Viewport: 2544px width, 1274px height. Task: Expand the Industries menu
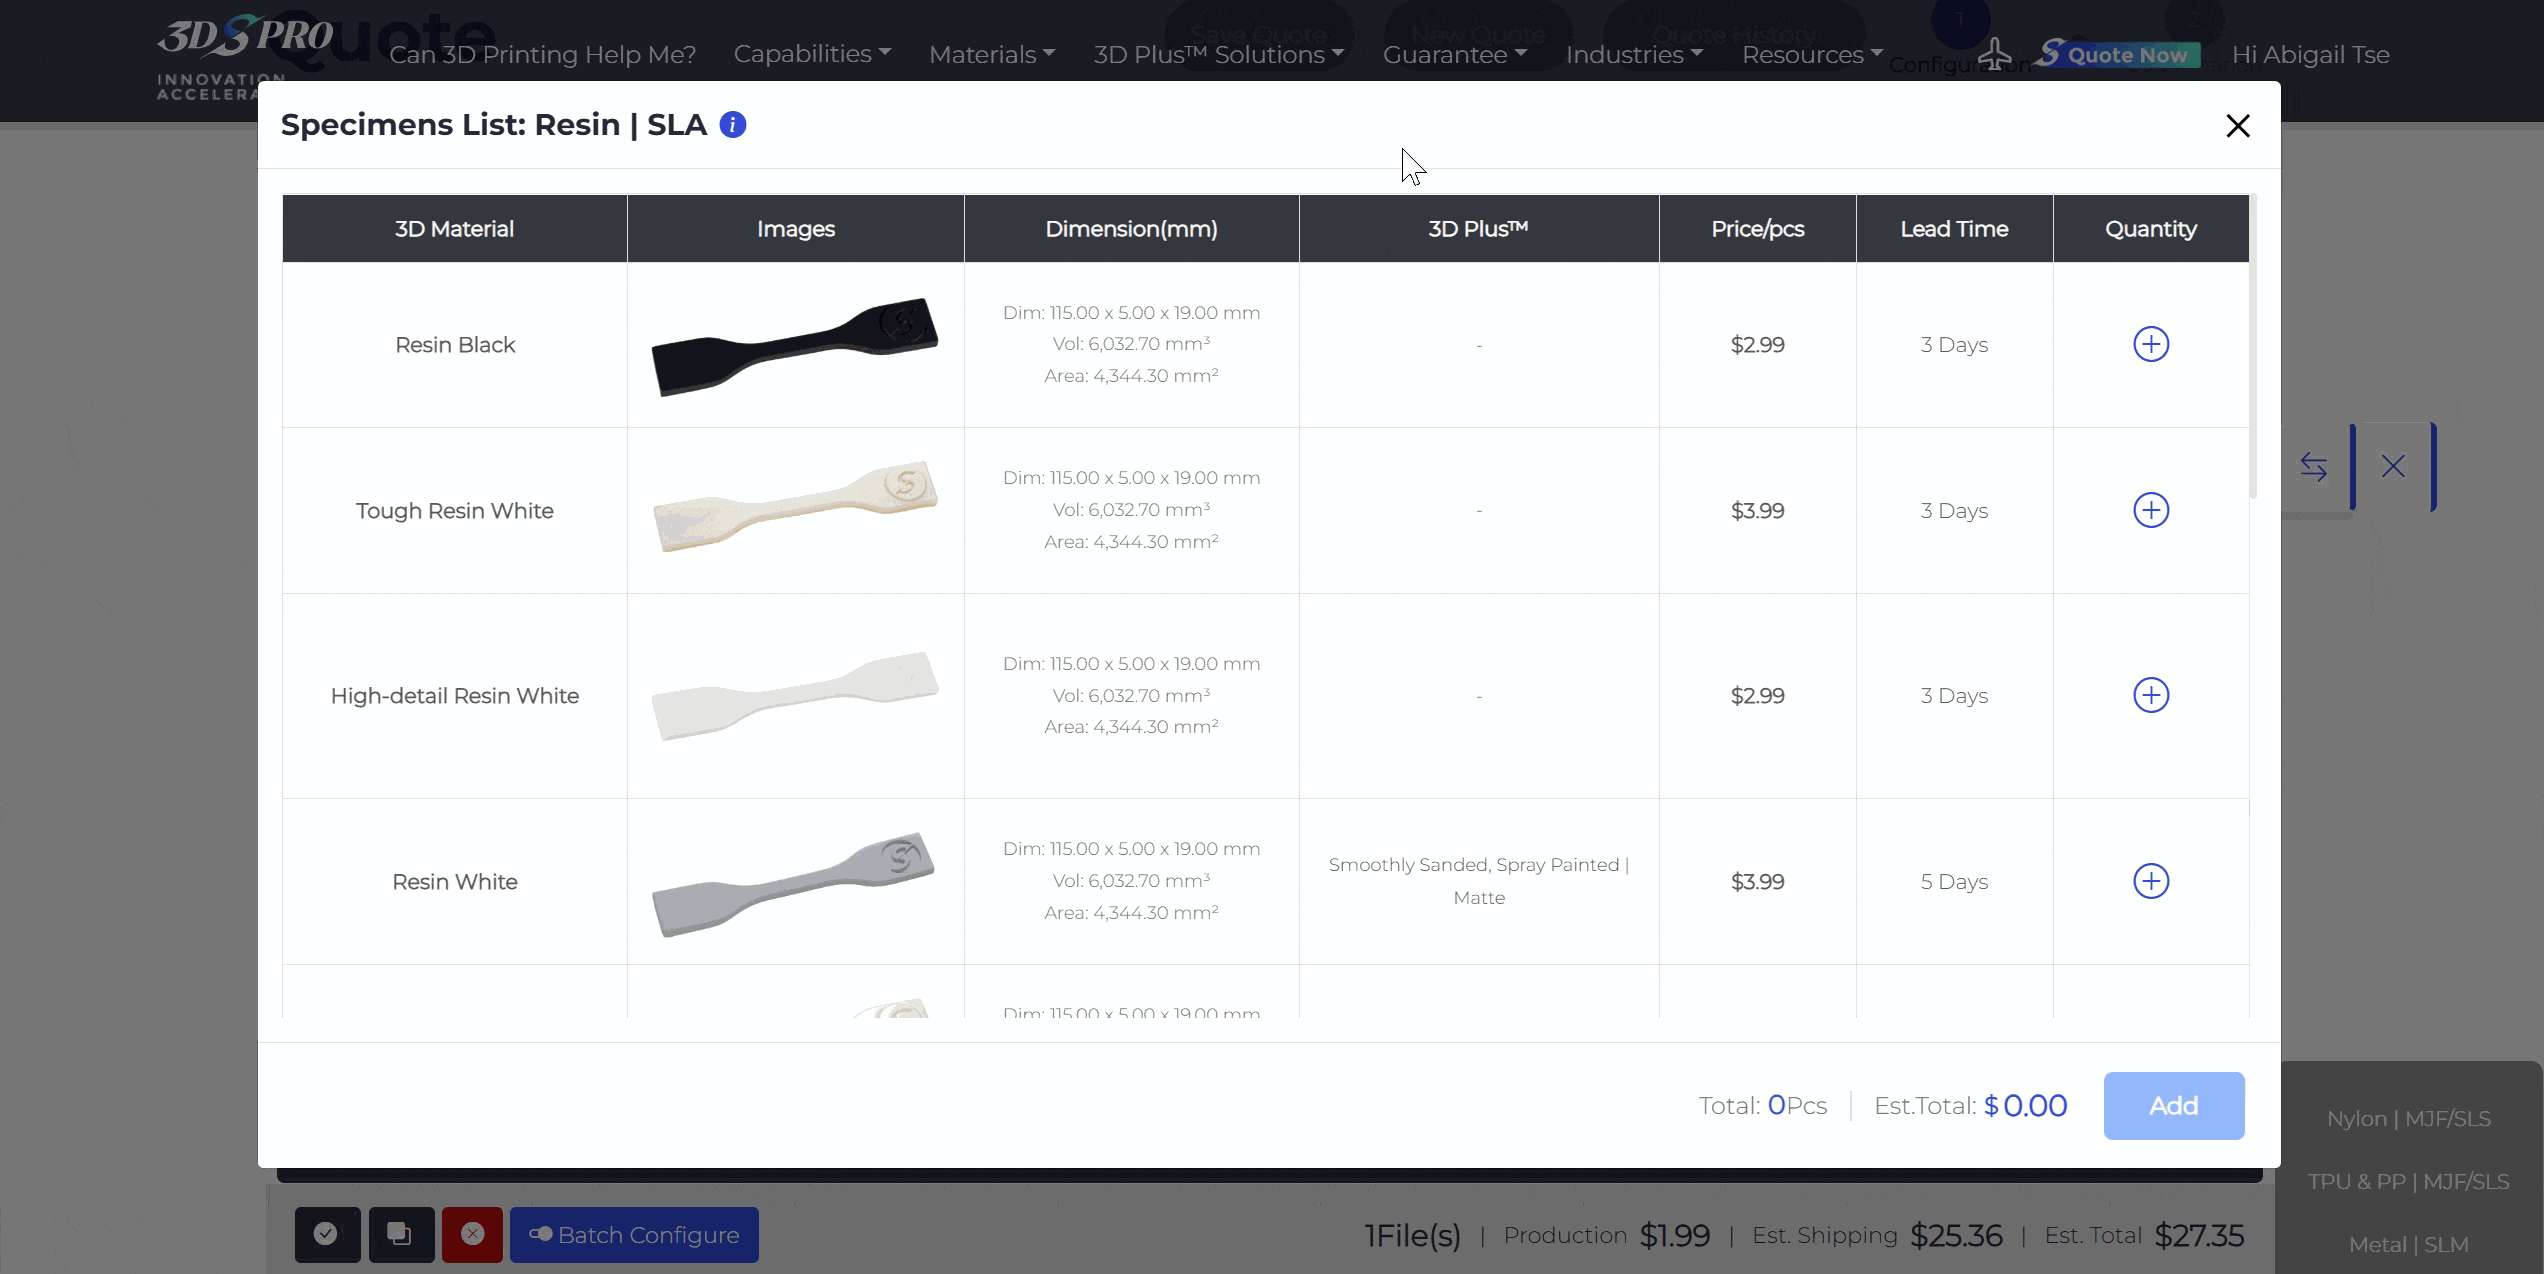pos(1634,55)
